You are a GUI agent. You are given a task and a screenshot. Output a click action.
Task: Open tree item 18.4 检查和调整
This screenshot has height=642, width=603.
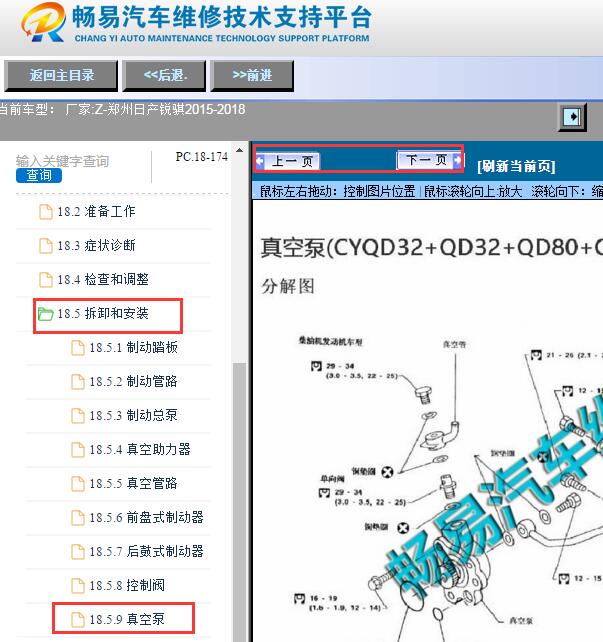point(102,280)
